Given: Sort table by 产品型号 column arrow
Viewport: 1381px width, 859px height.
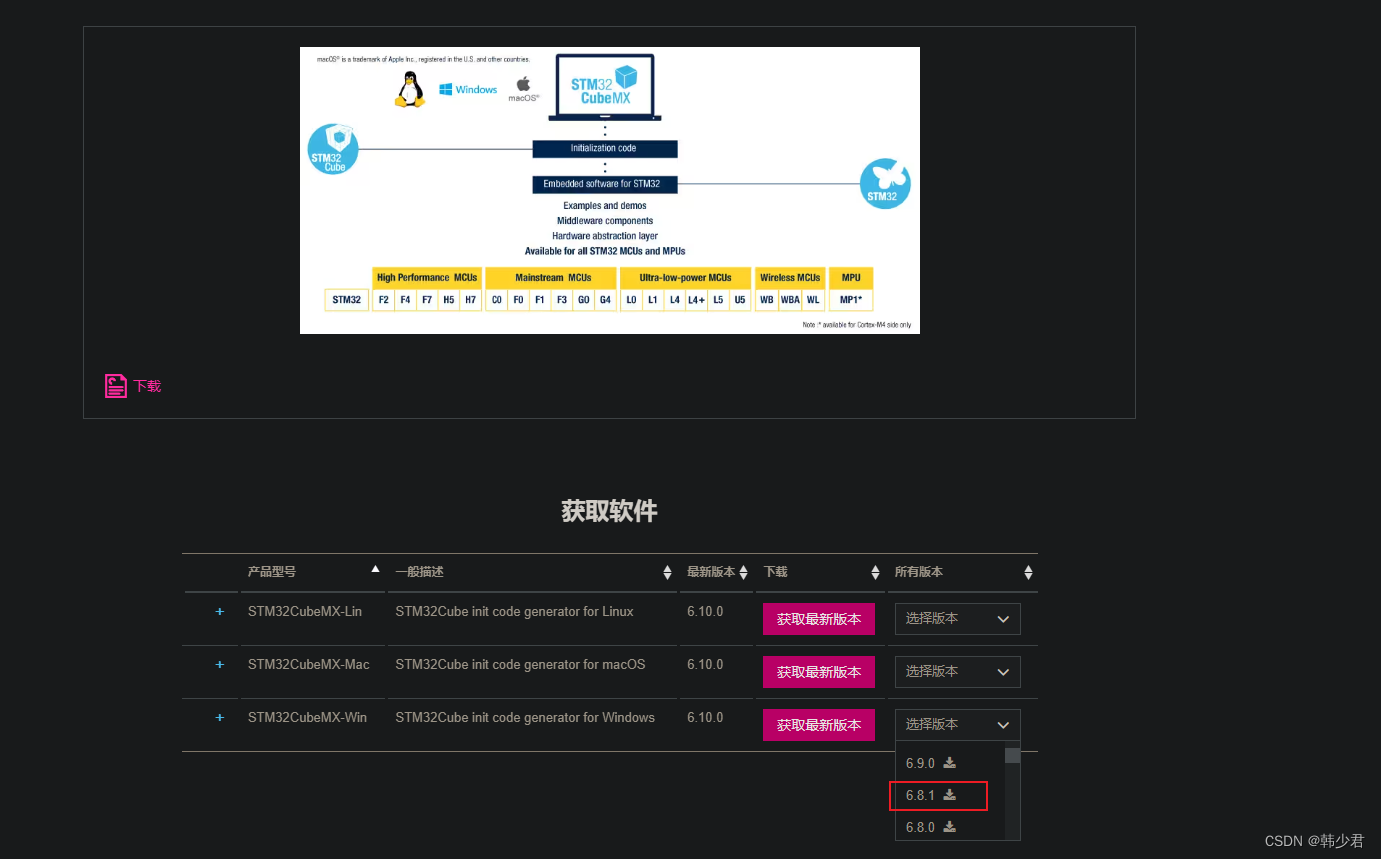Looking at the screenshot, I should tap(376, 569).
